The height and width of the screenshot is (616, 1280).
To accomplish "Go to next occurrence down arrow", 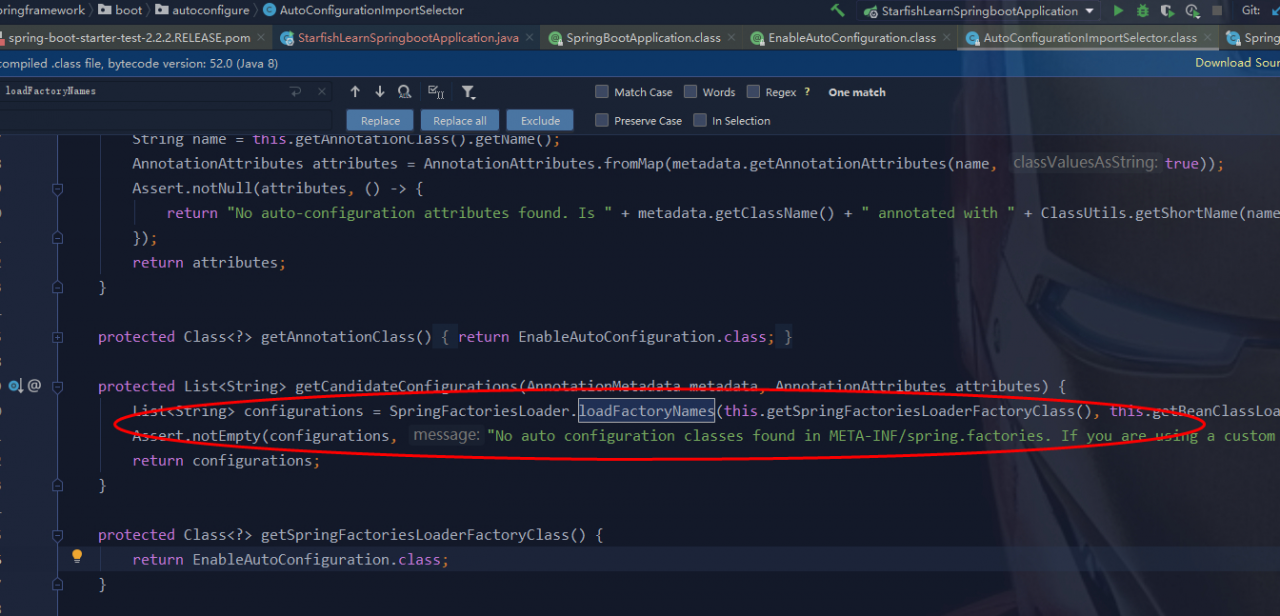I will click(x=380, y=92).
